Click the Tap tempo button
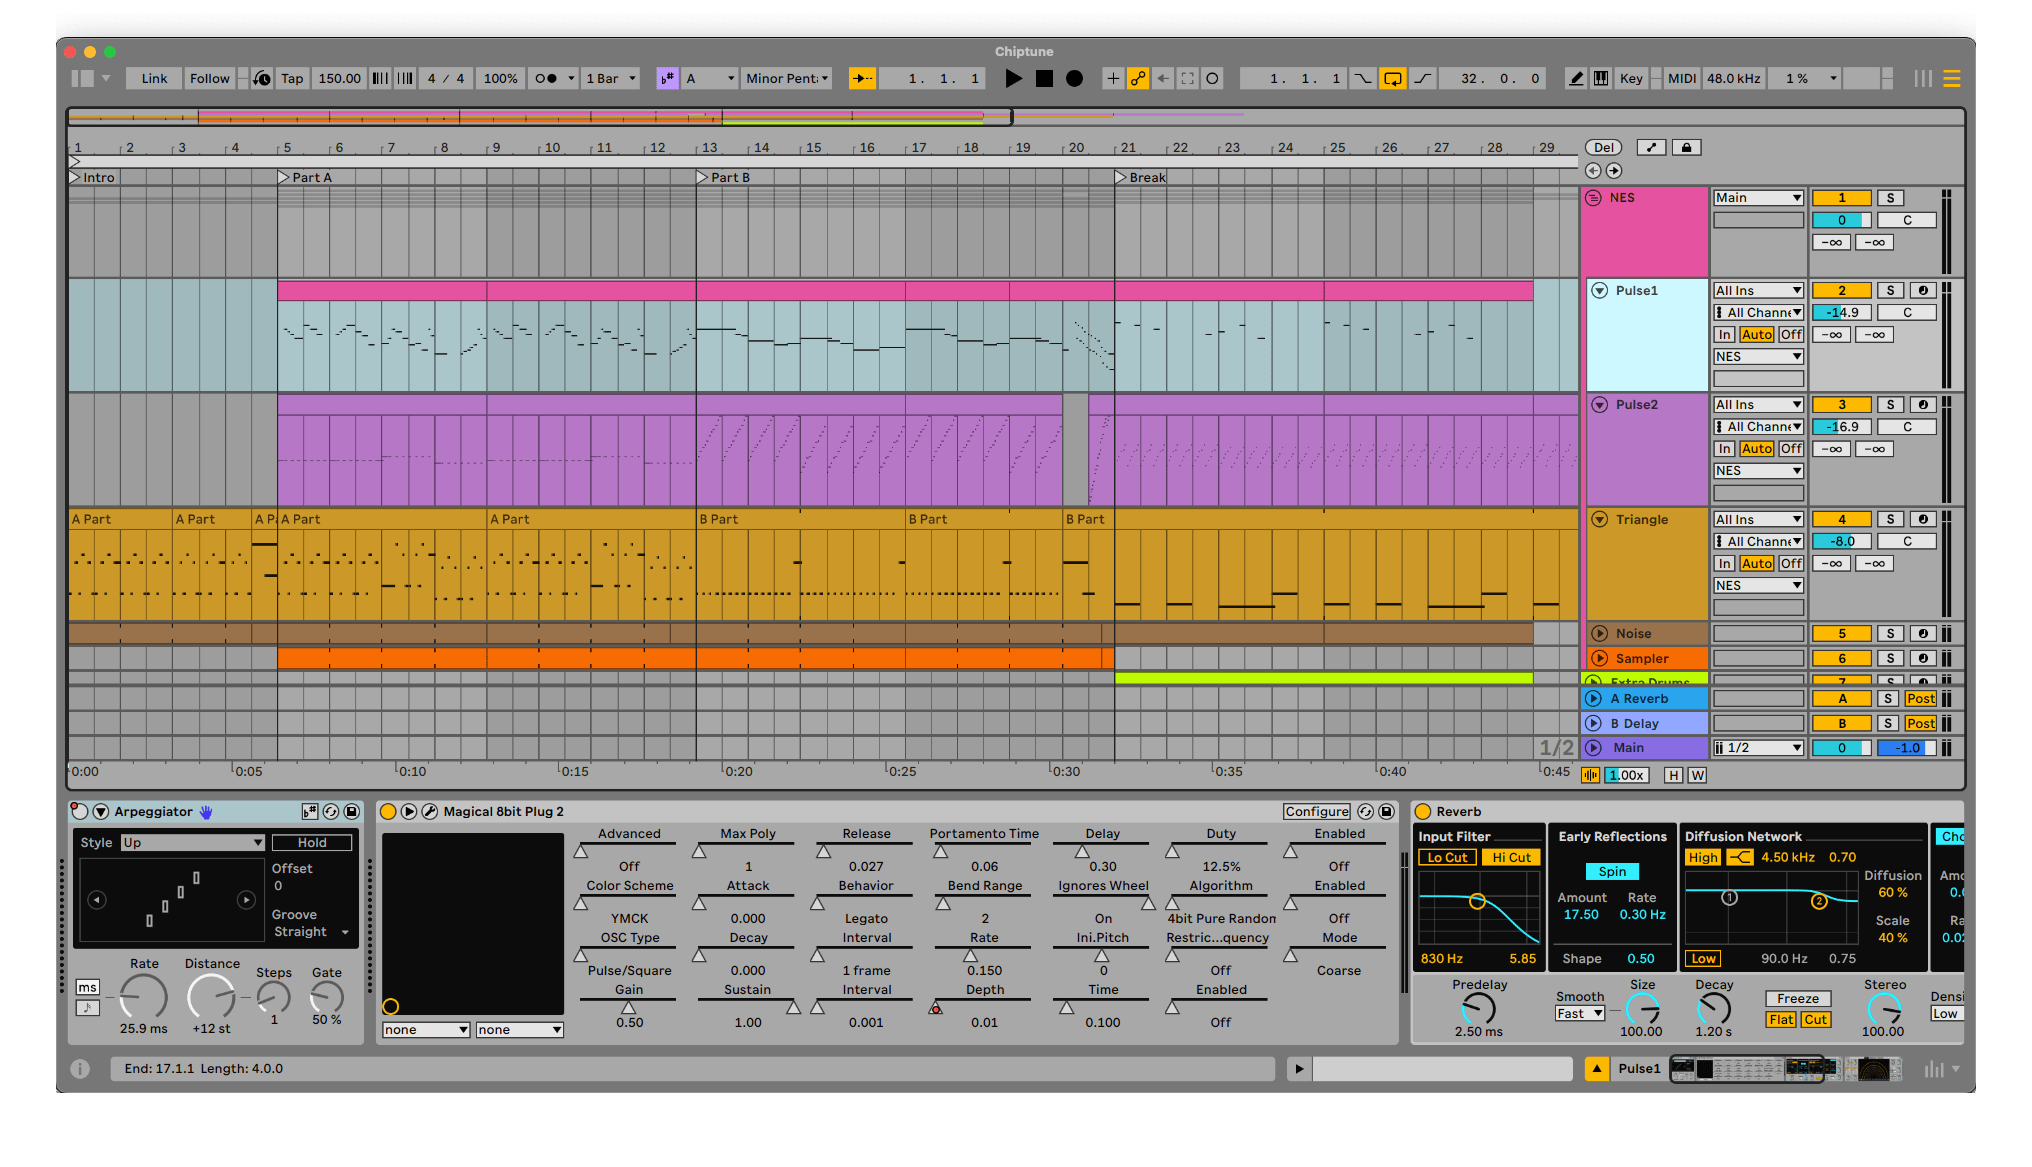Screen dimensions: 2032x1167 point(292,79)
